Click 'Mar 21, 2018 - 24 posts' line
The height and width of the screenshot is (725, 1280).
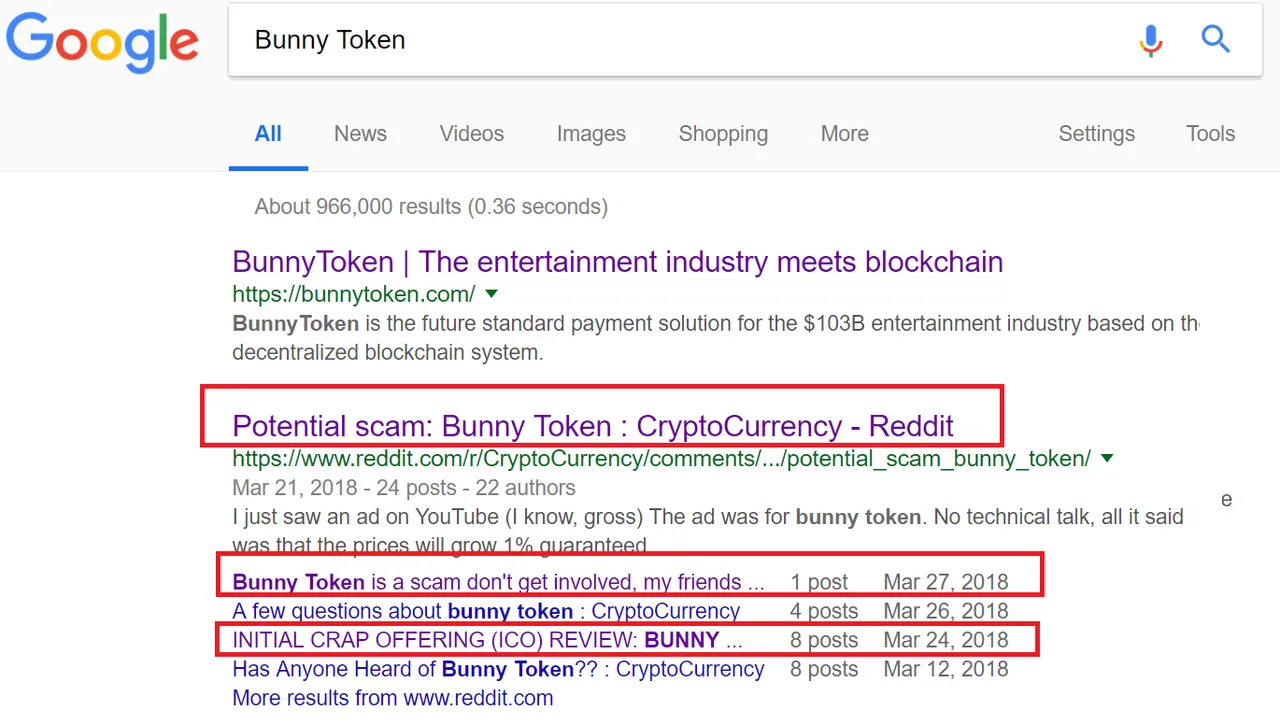point(404,488)
